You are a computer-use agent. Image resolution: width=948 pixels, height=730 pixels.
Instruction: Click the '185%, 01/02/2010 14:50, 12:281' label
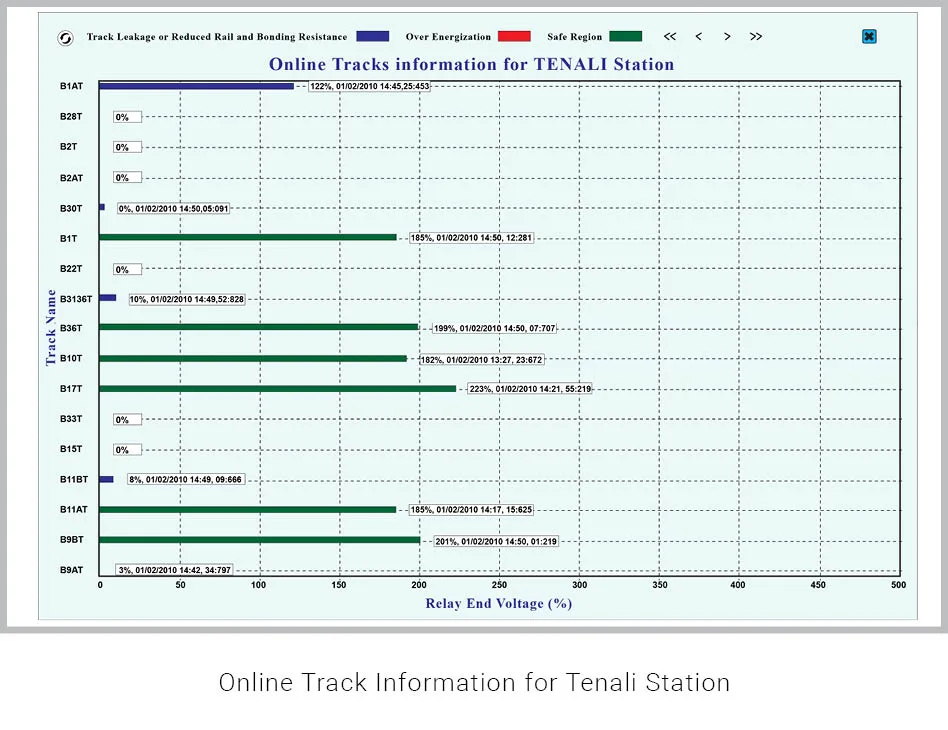472,238
